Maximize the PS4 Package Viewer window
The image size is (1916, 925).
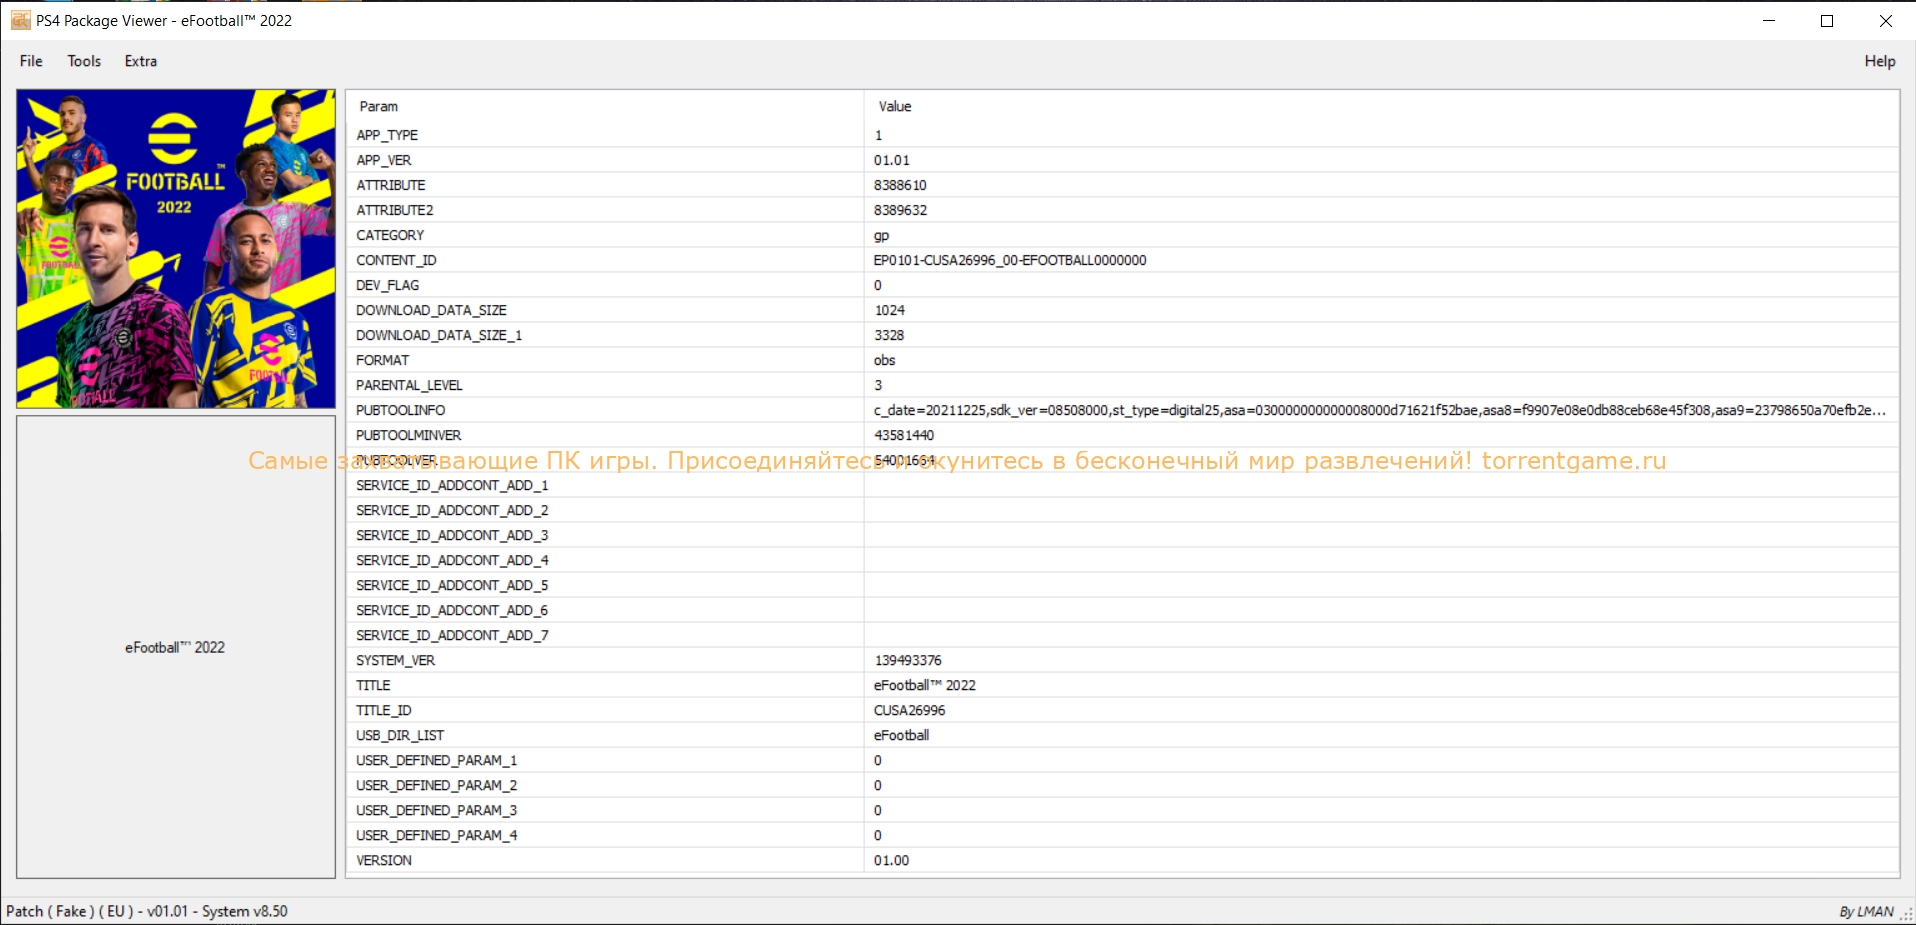click(x=1827, y=21)
